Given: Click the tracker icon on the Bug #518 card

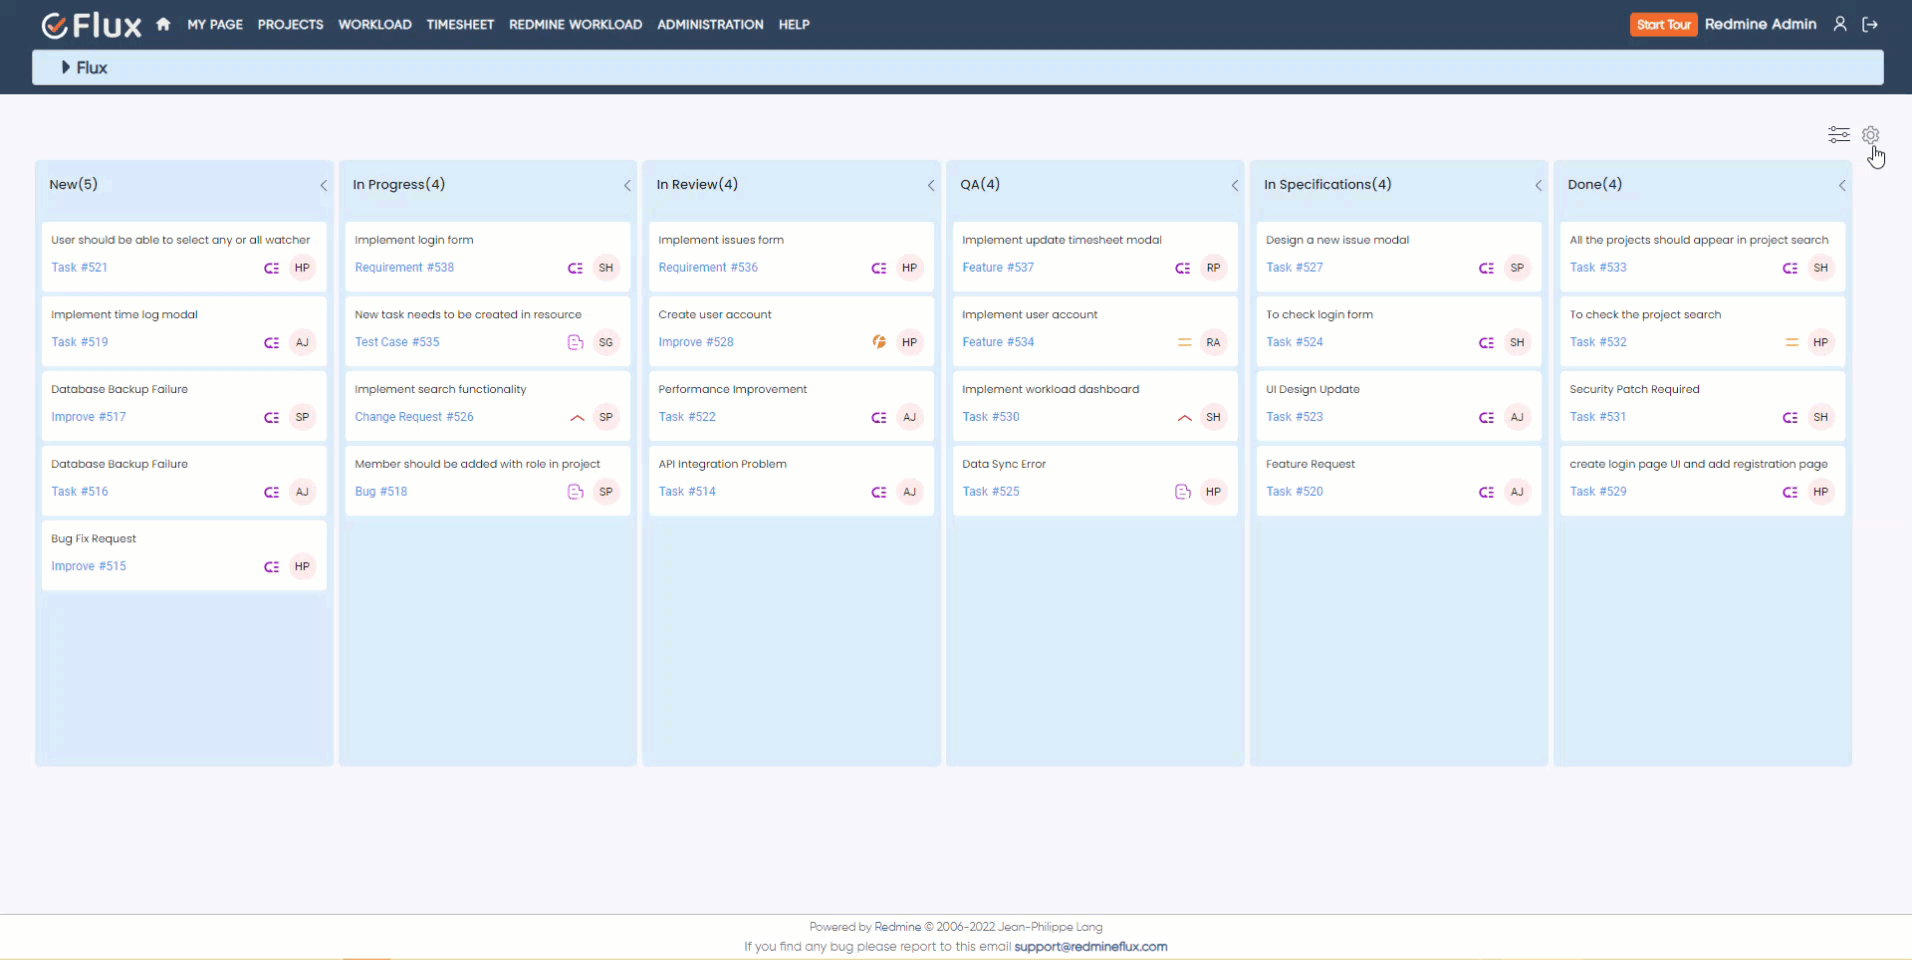Looking at the screenshot, I should [x=575, y=491].
